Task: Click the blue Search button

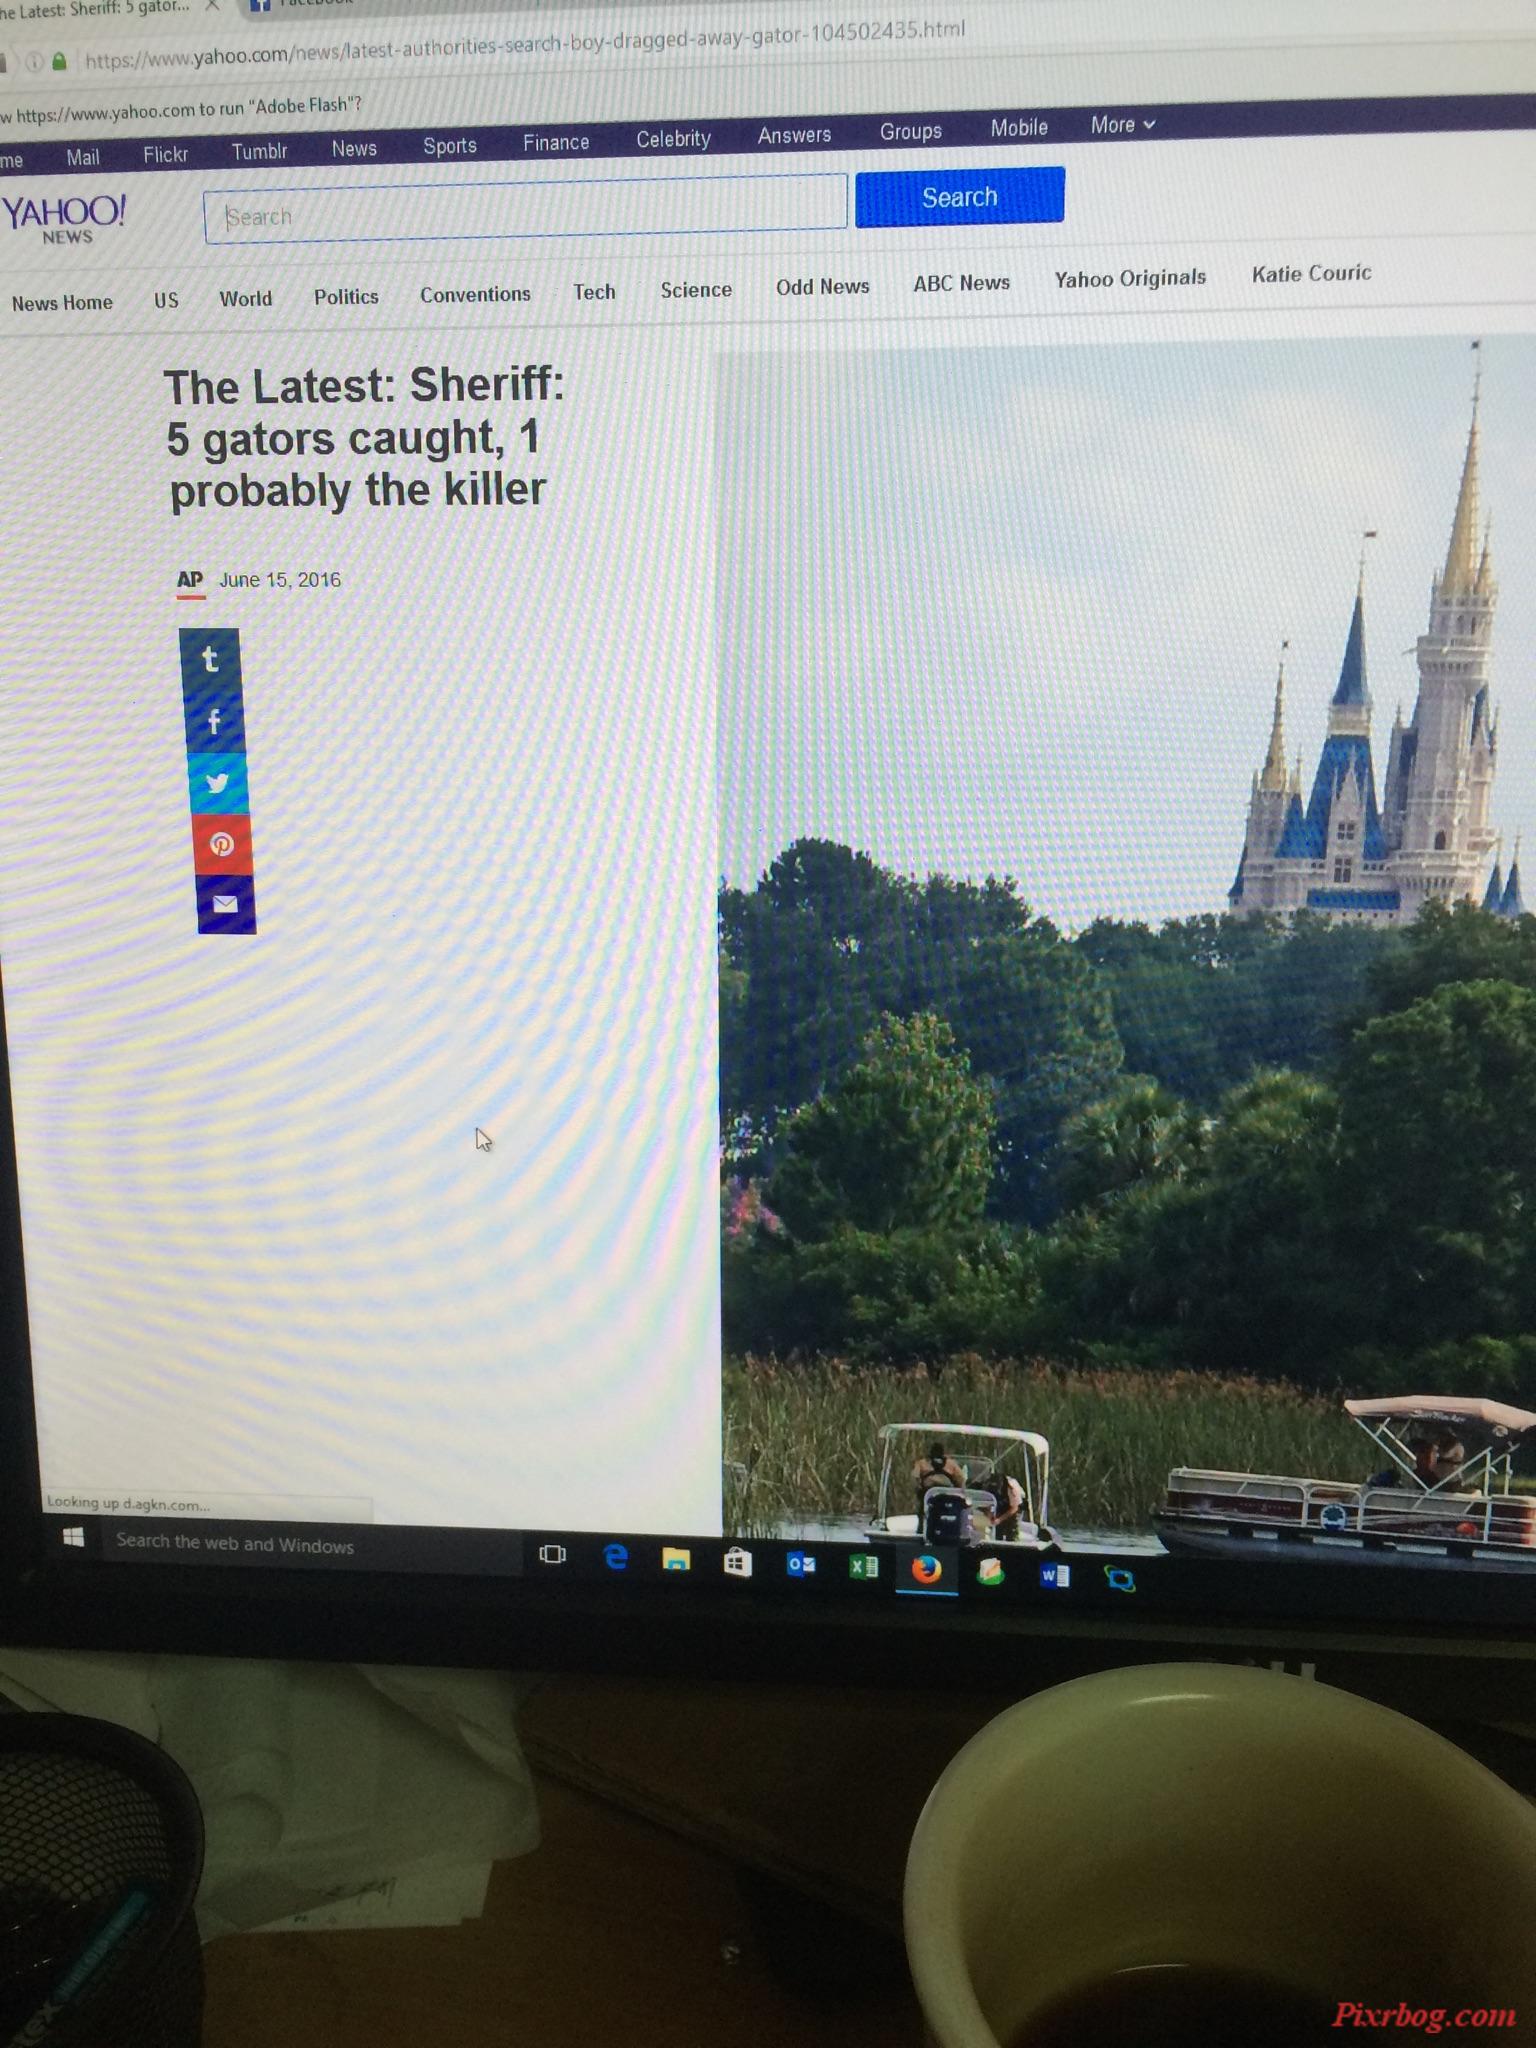Action: point(959,197)
